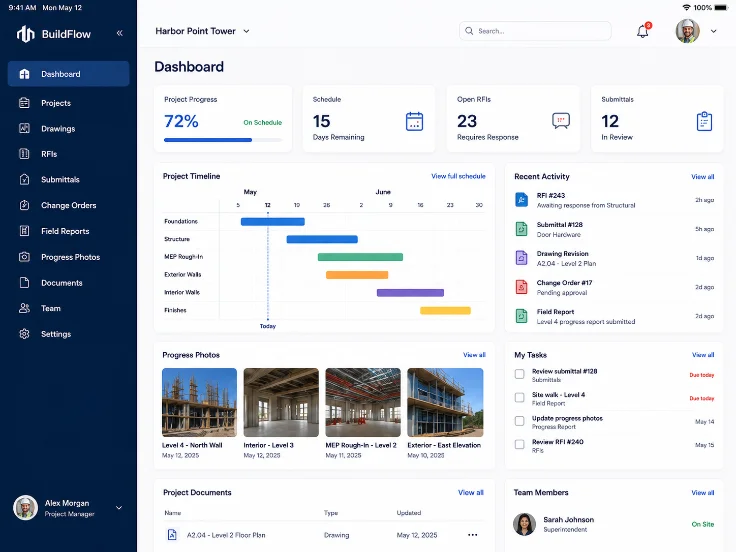Click the Structure timeline bar
Image resolution: width=736 pixels, height=552 pixels.
click(322, 239)
